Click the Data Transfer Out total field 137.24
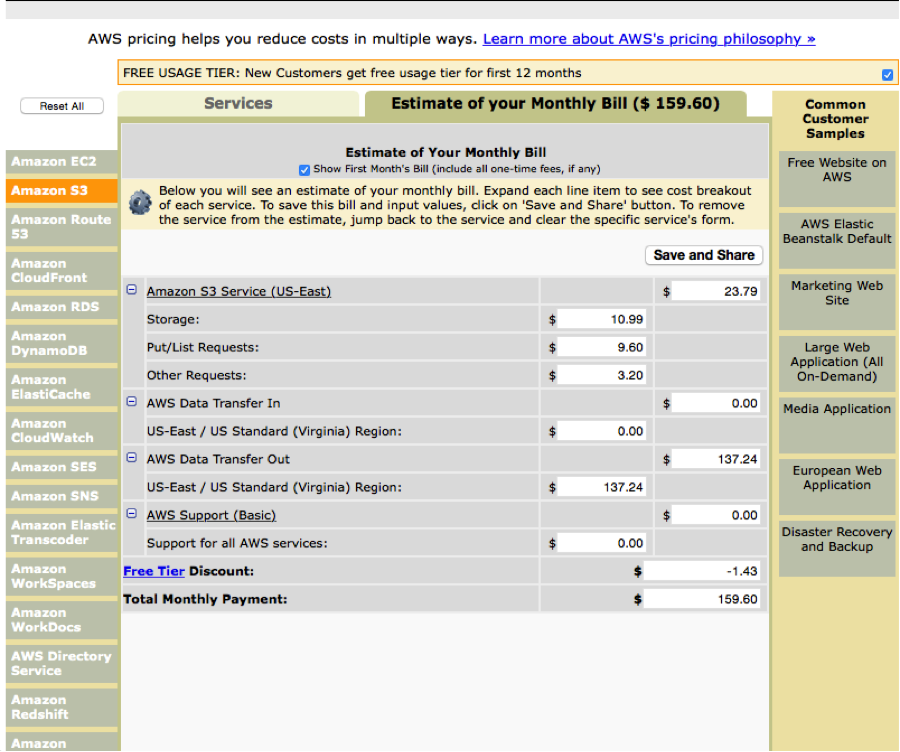 (716, 459)
